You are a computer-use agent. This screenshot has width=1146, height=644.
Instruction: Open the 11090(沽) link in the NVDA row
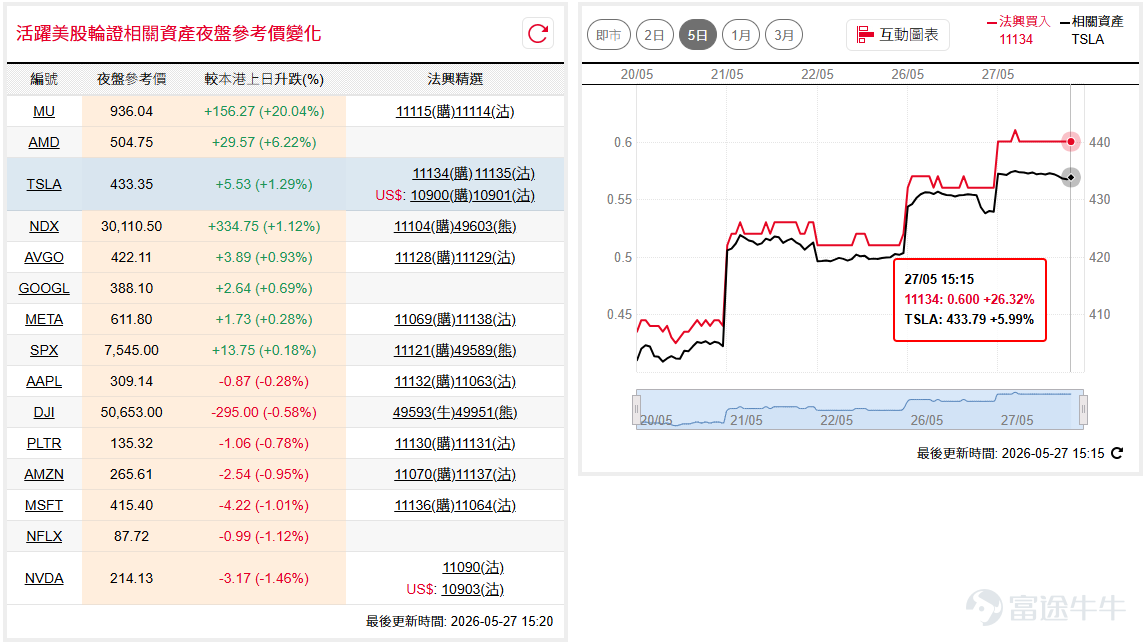473,567
